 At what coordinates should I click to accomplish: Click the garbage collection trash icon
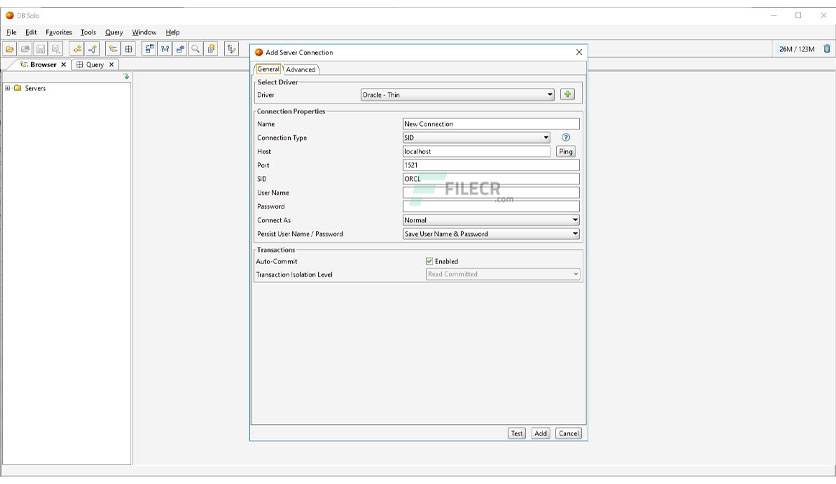[x=826, y=49]
